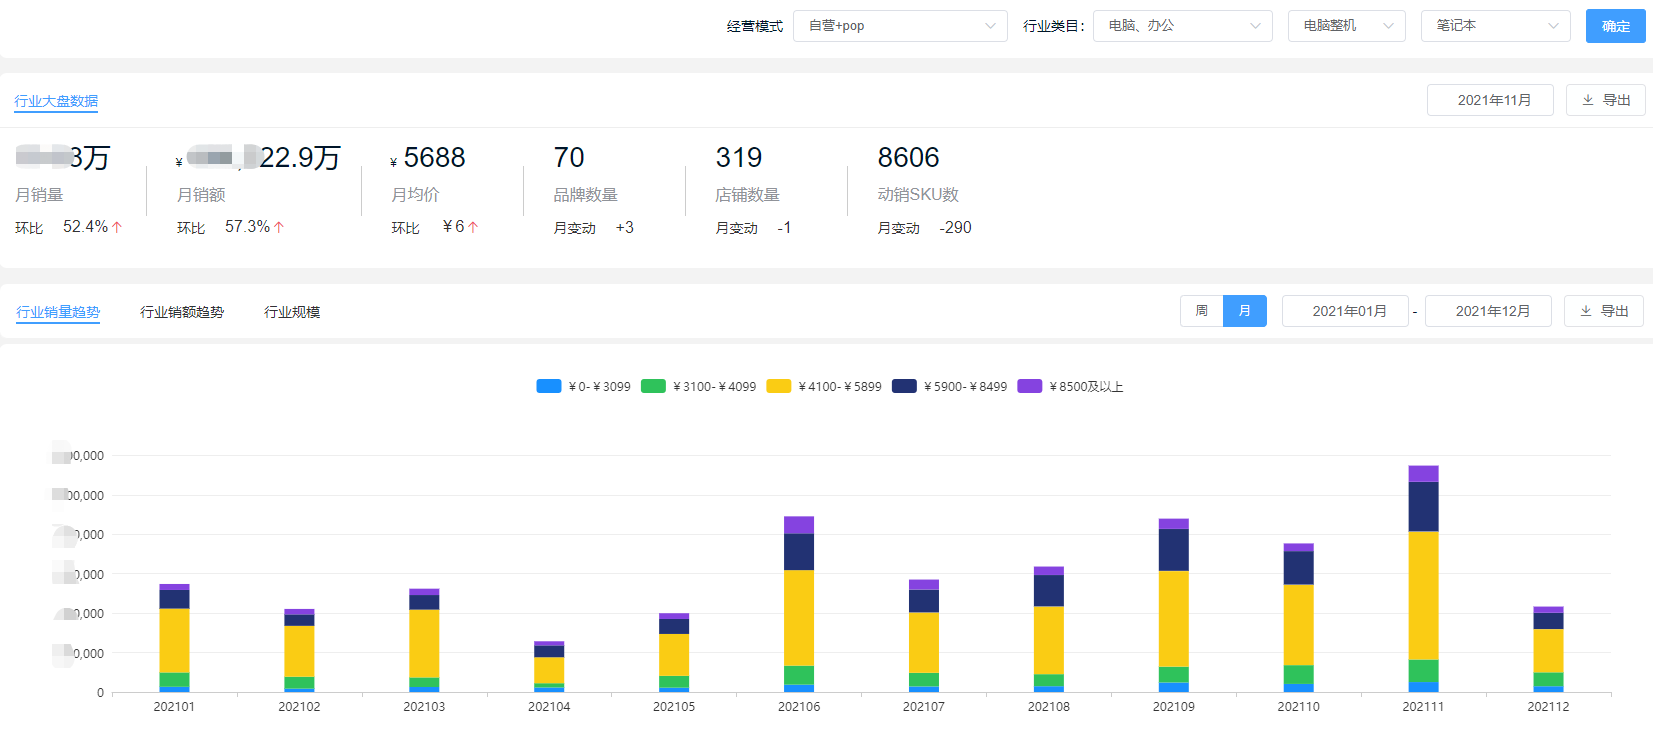Click the 动销SKU数 value 8606
Viewport: 1653px width, 739px height.
[x=908, y=158]
